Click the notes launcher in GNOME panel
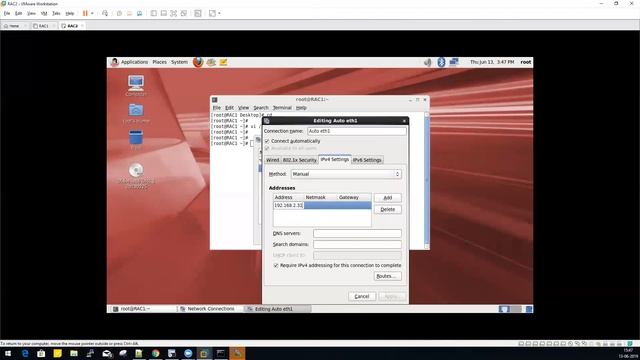This screenshot has height=360, width=640. tap(223, 62)
